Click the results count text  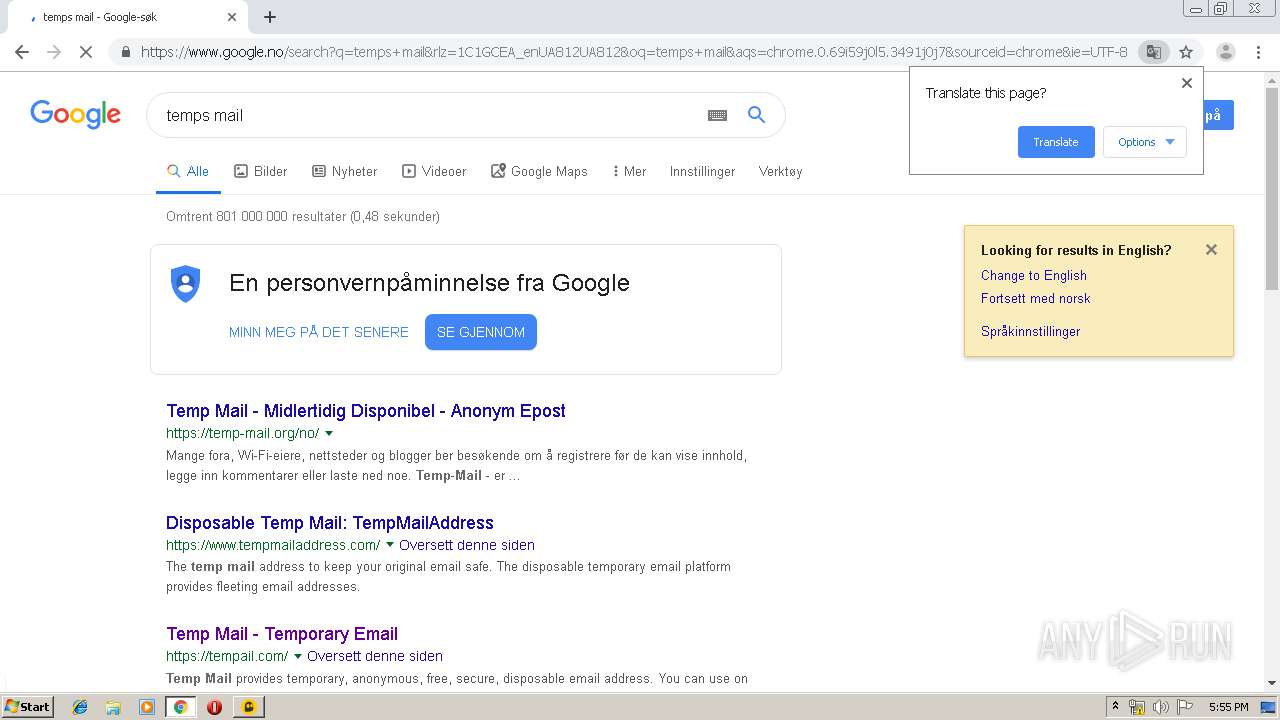(x=303, y=216)
